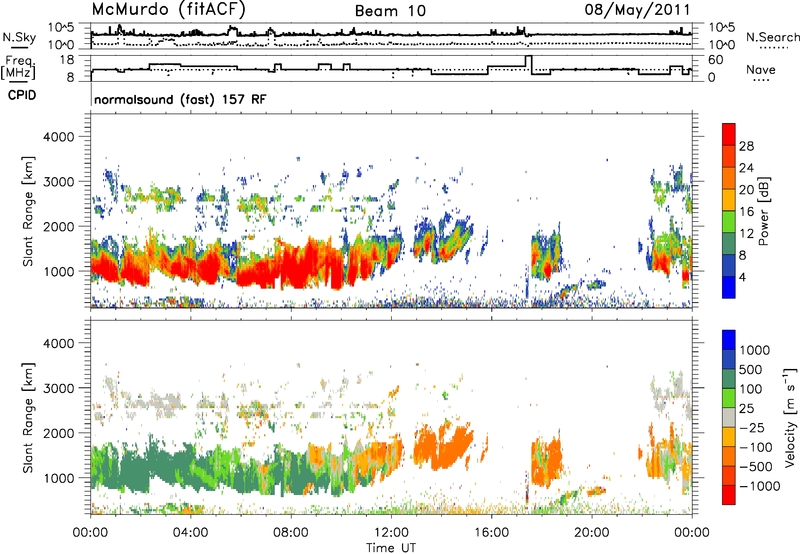The height and width of the screenshot is (554, 800).
Task: Click the '4' power colorbar tick value
Action: (742, 277)
